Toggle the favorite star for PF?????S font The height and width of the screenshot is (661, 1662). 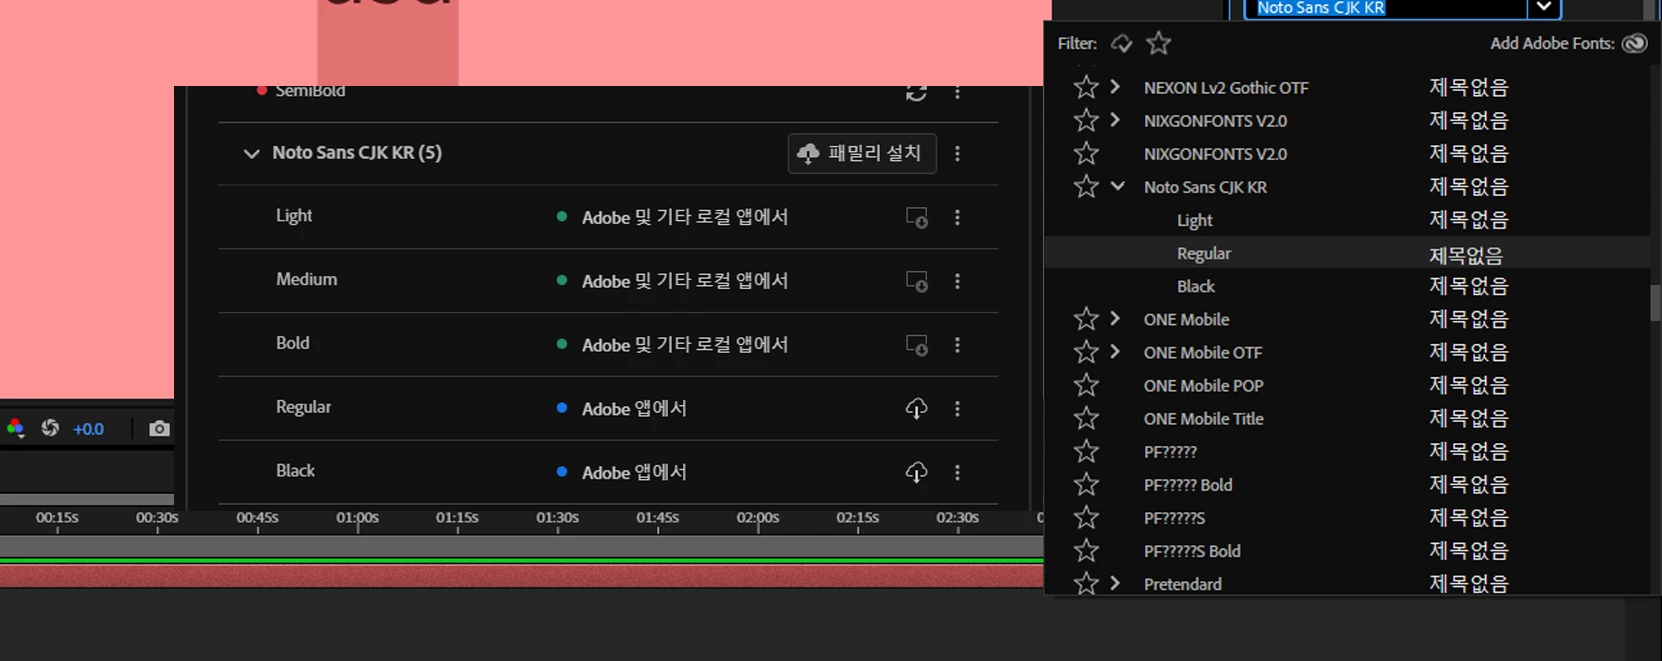(1086, 517)
